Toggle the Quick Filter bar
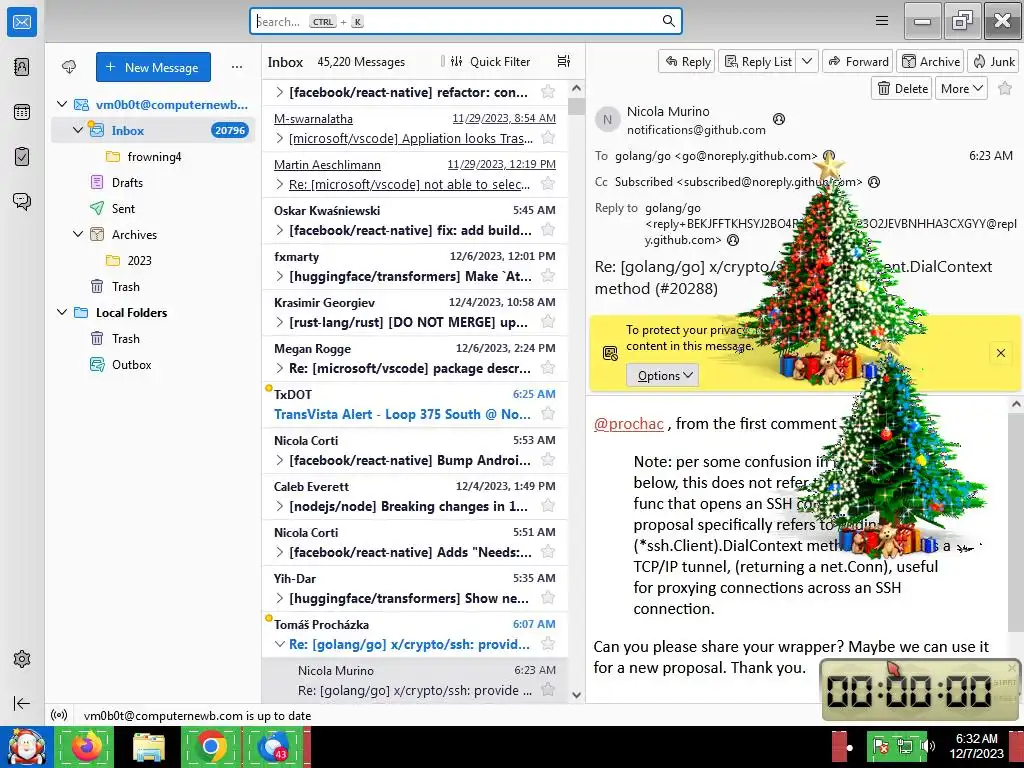The width and height of the screenshot is (1024, 768). [x=490, y=61]
